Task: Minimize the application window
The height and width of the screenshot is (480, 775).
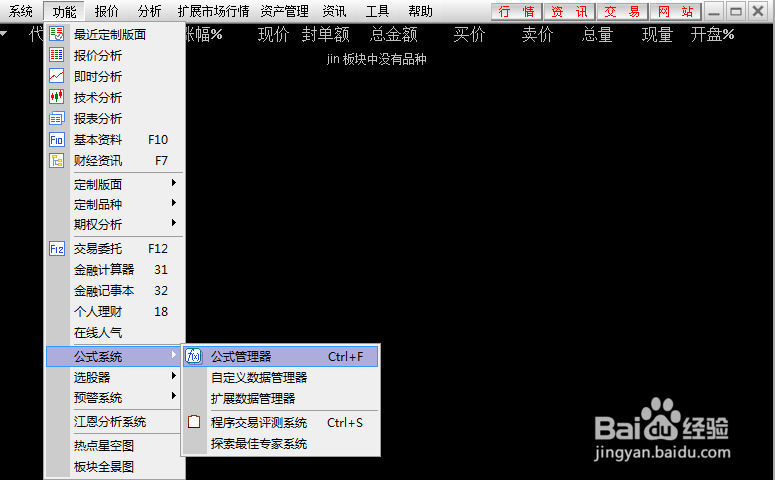Action: (714, 11)
